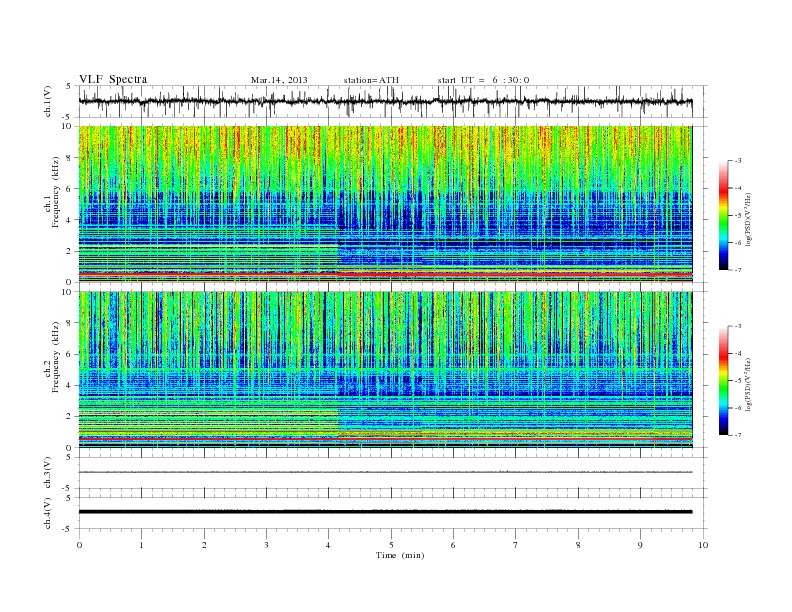This screenshot has width=792, height=612.
Task: Click the "start UT = 6 :30: 0" label
Action: click(483, 80)
